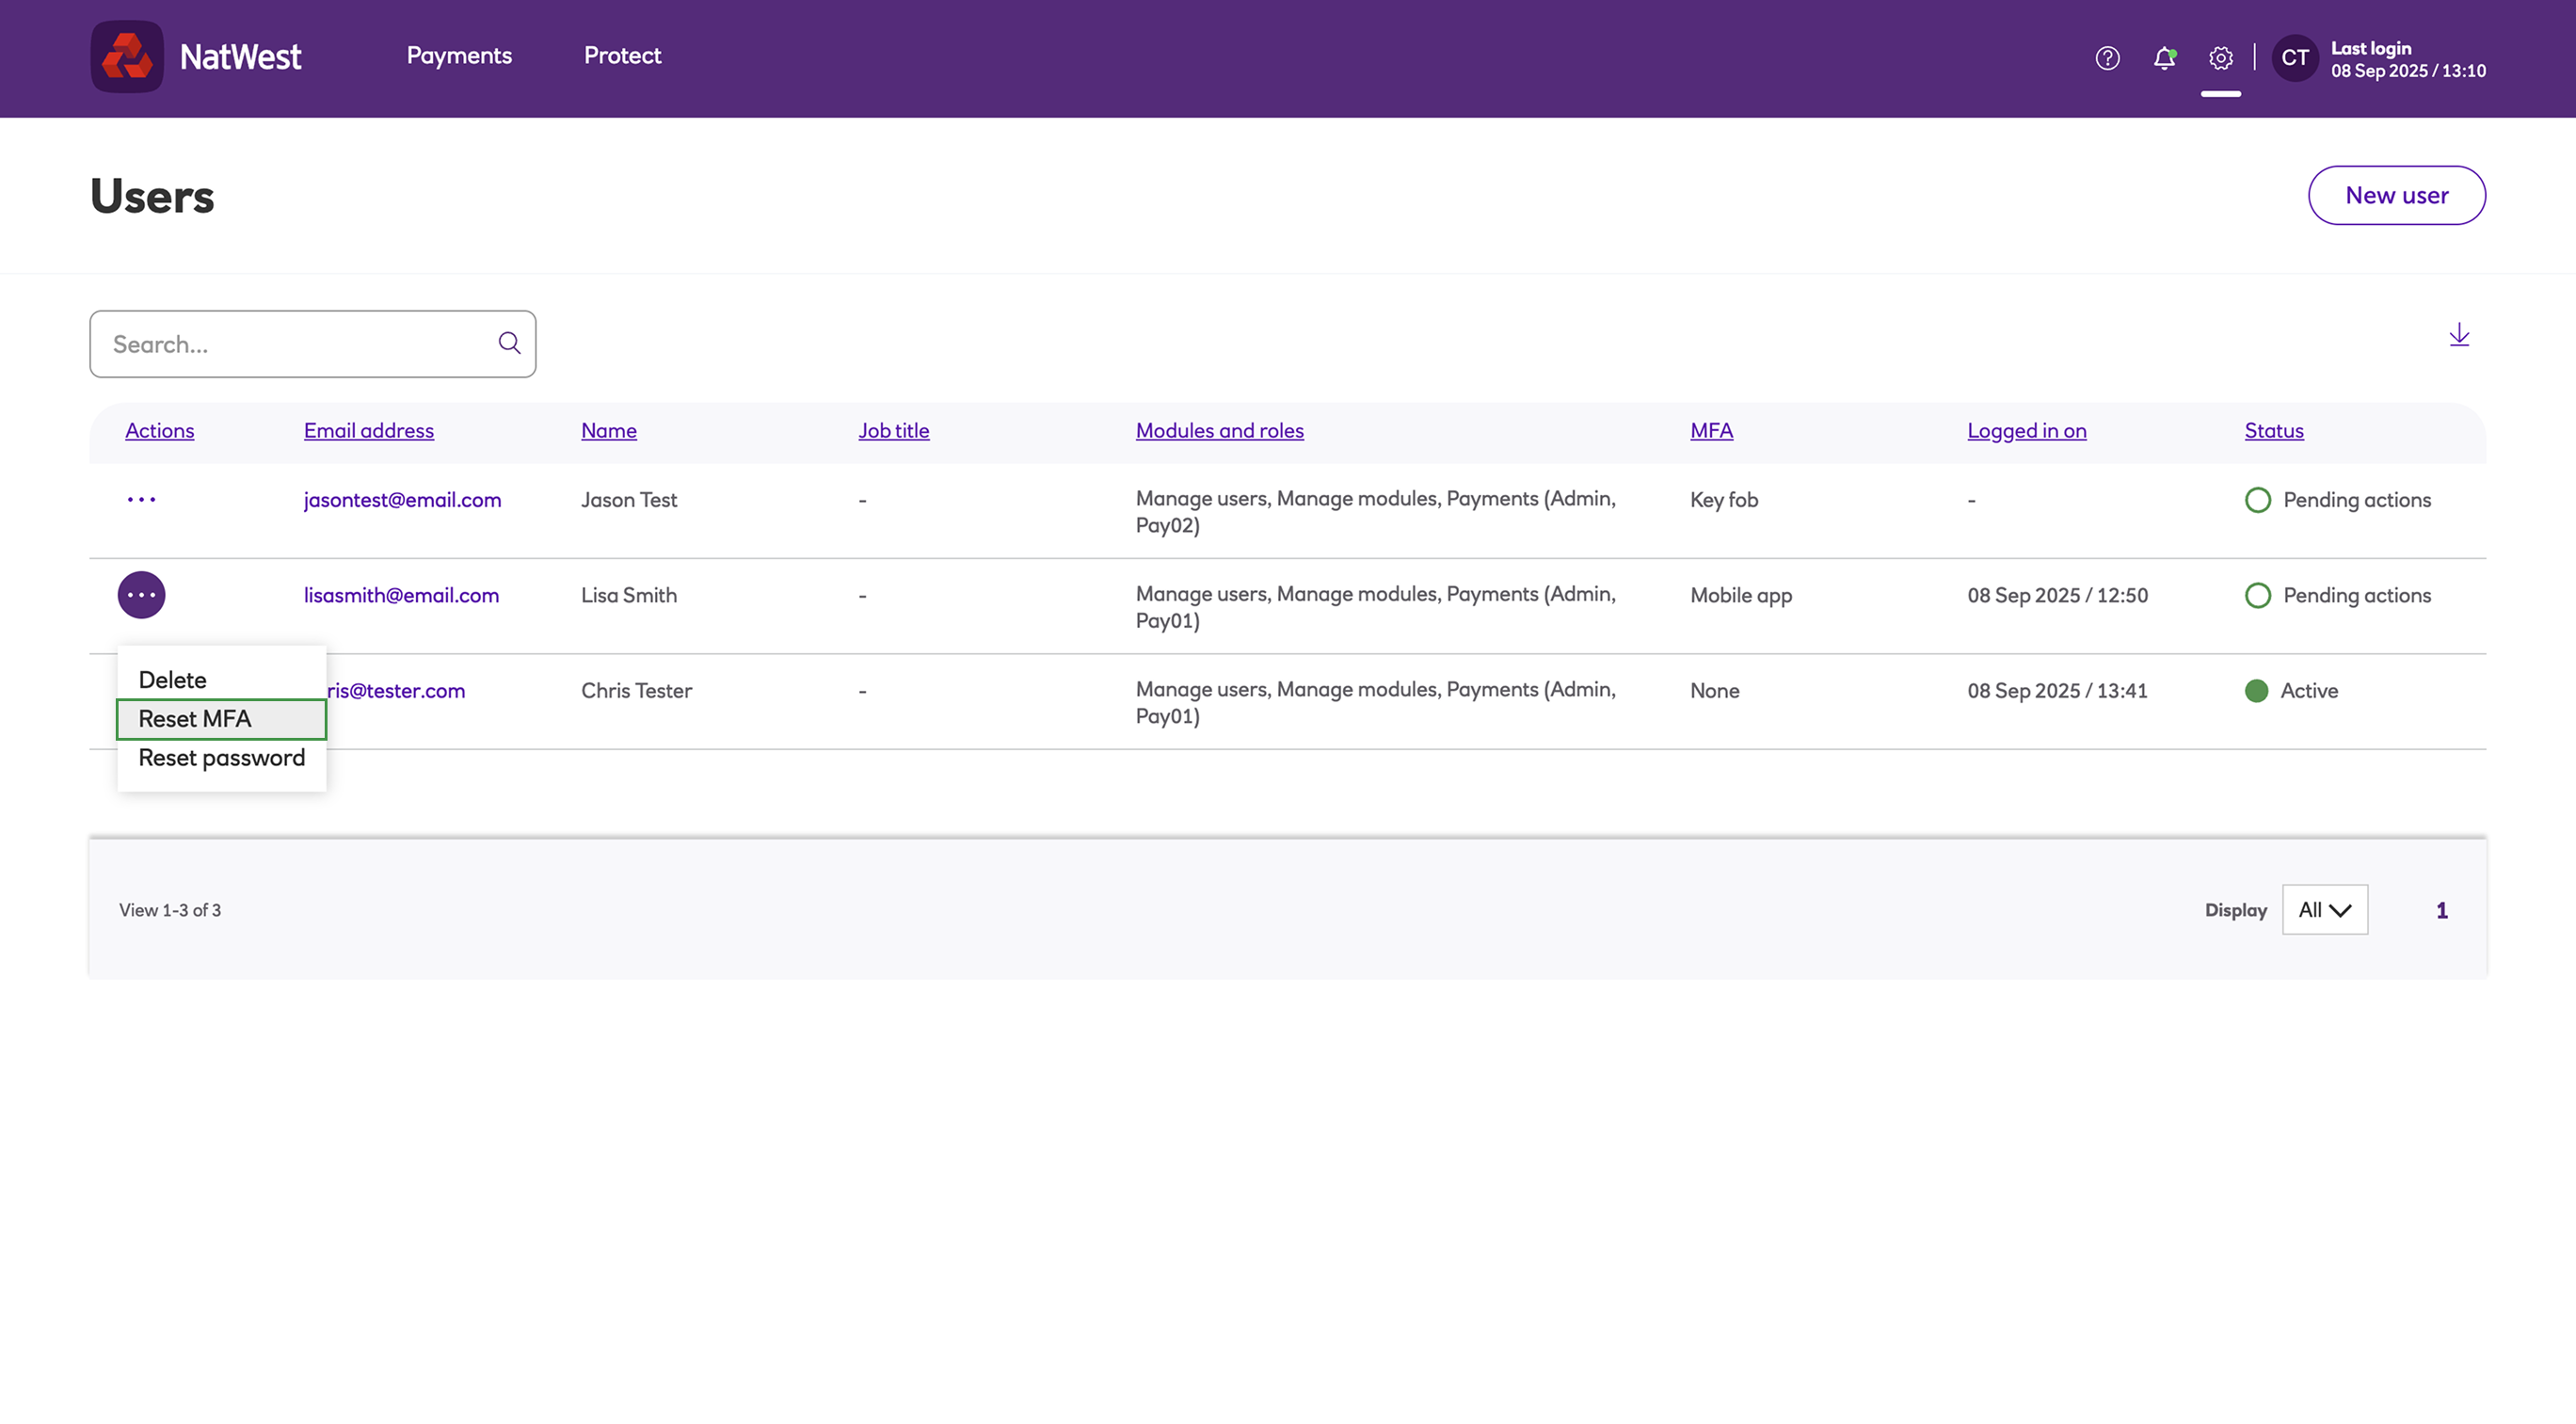2576x1424 pixels.
Task: Open actions menu for Jason Test
Action: (141, 499)
